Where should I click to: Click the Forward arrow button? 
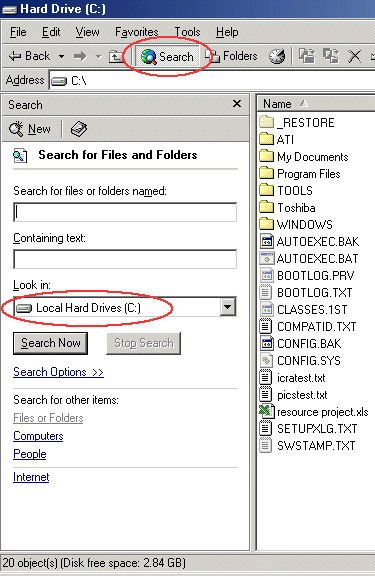(x=80, y=56)
